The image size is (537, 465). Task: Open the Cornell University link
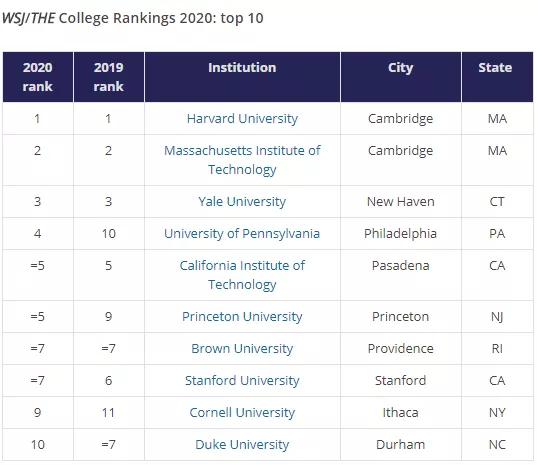tap(242, 413)
